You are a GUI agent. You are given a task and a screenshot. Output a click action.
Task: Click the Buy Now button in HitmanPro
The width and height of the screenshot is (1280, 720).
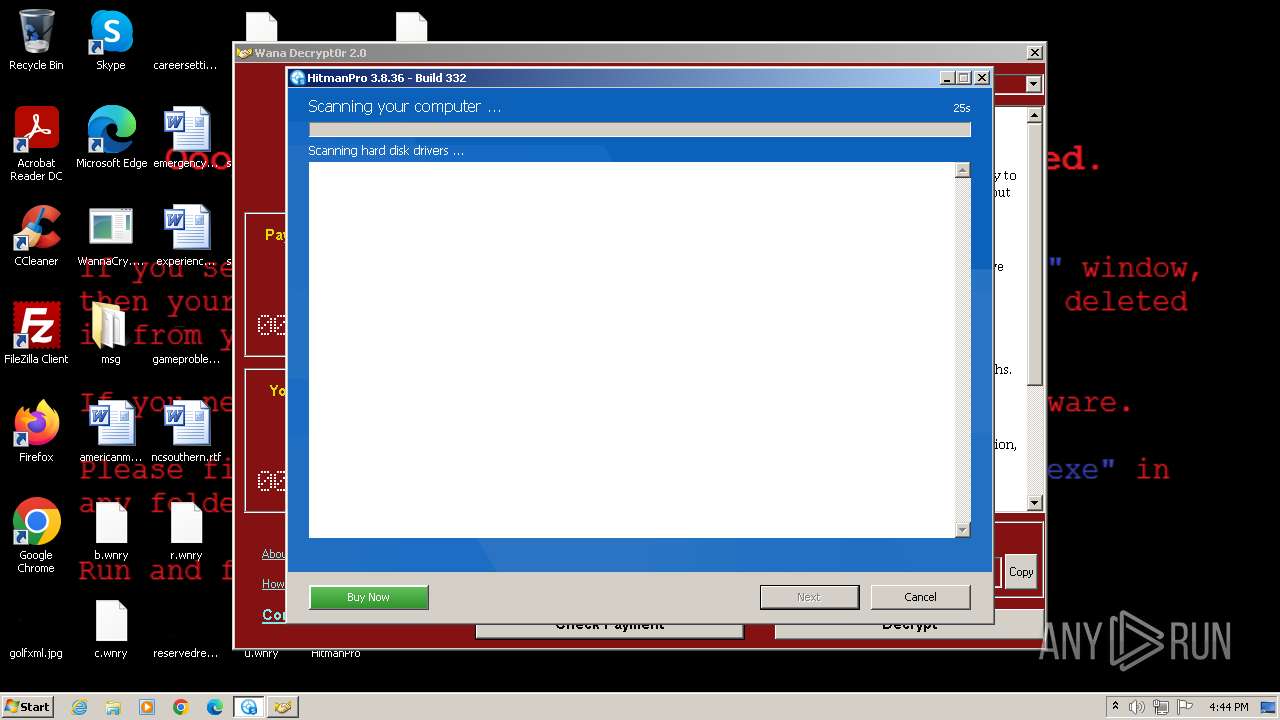click(369, 597)
